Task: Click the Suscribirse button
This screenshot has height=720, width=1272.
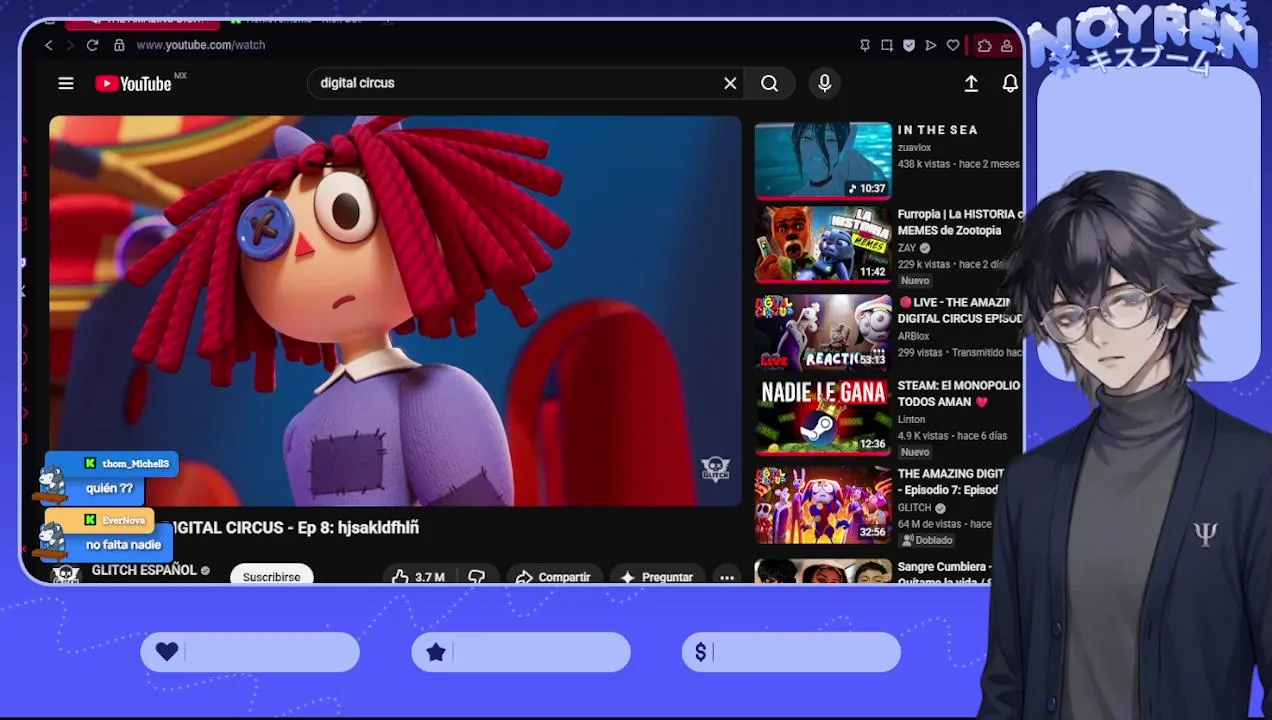Action: point(271,577)
